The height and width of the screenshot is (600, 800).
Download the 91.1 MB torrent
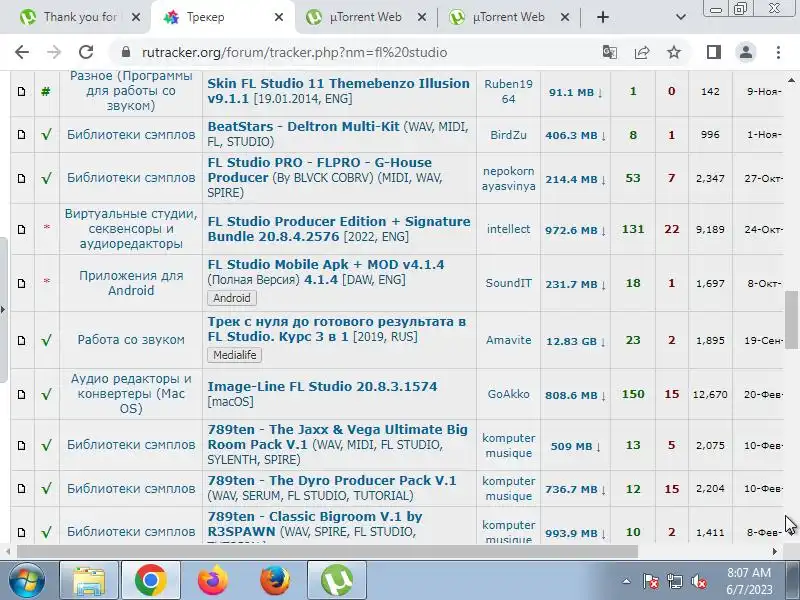tap(576, 92)
